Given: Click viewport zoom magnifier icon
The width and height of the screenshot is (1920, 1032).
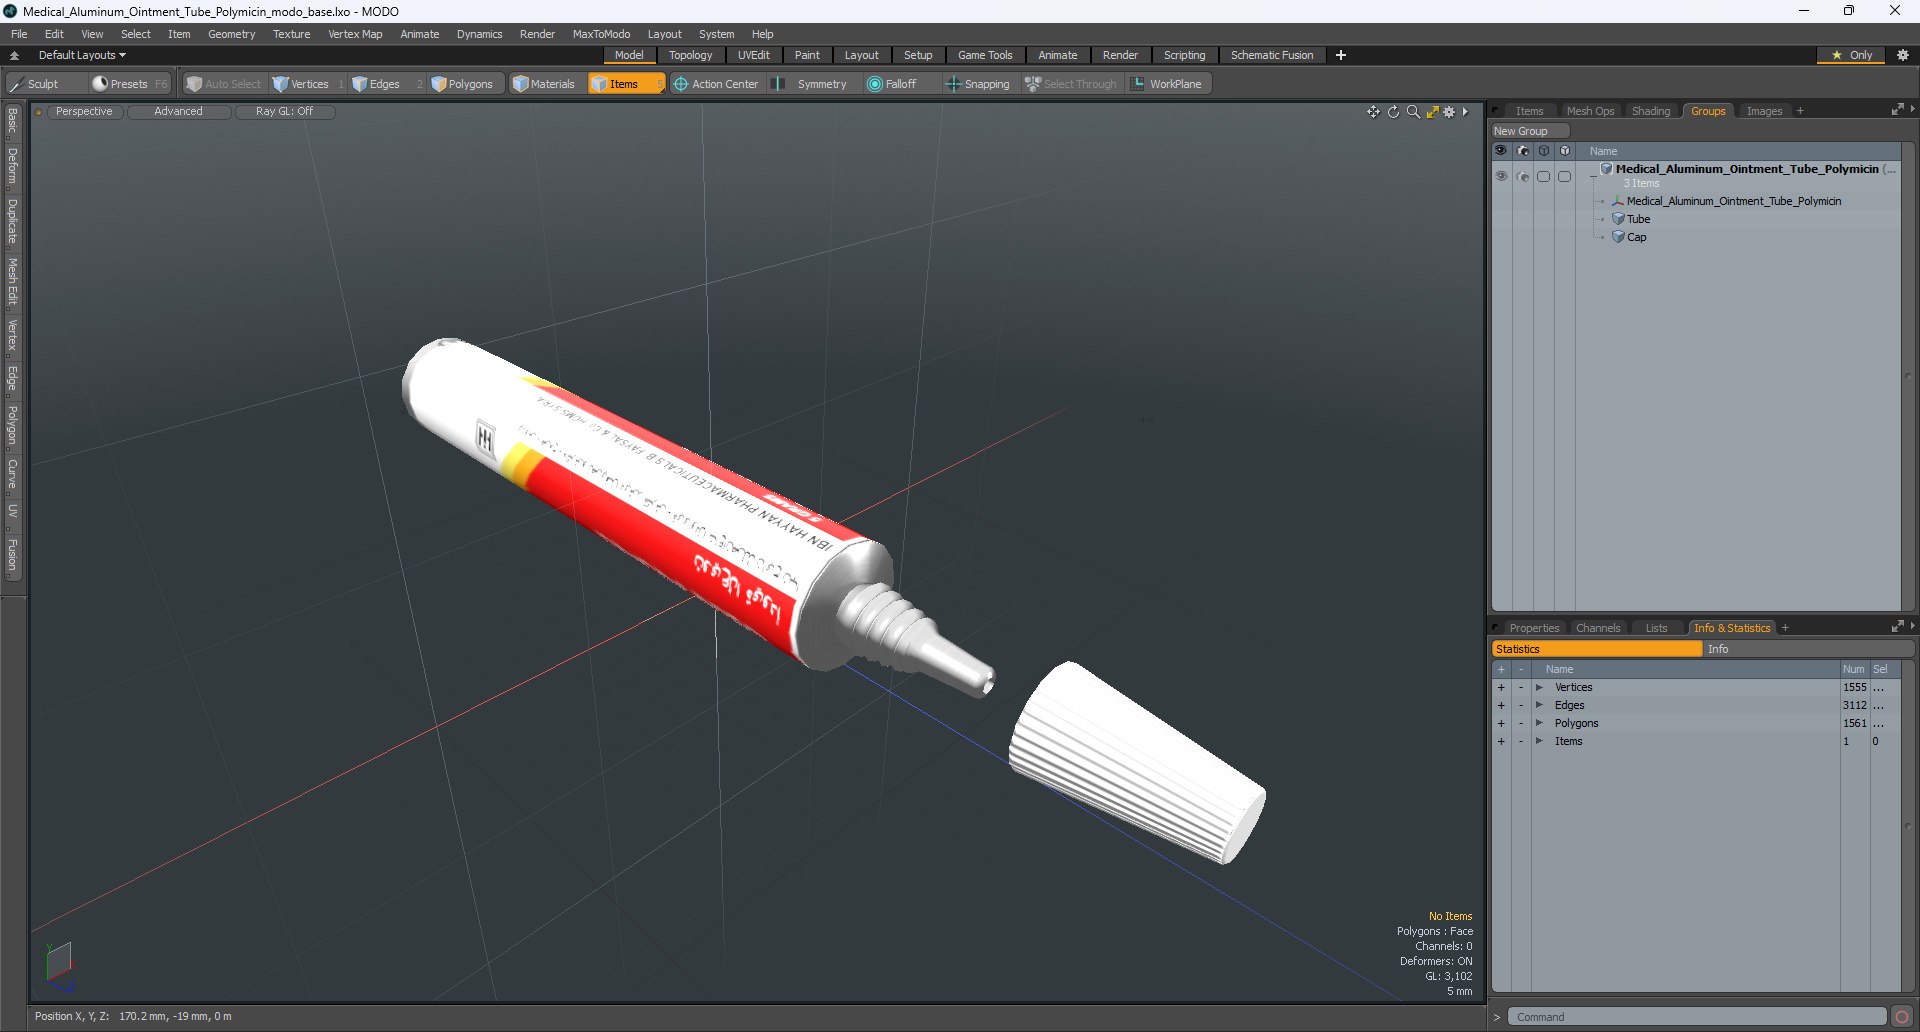Looking at the screenshot, I should coord(1413,112).
